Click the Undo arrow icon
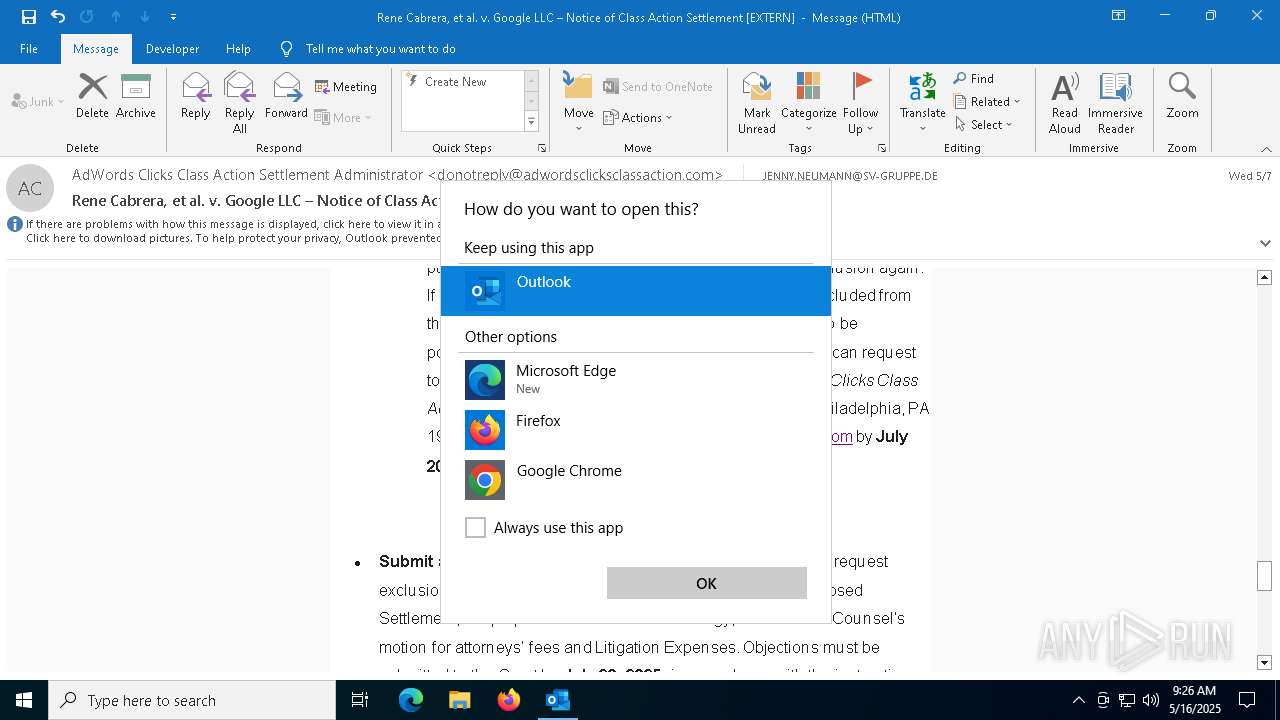This screenshot has height=720, width=1280. click(58, 17)
